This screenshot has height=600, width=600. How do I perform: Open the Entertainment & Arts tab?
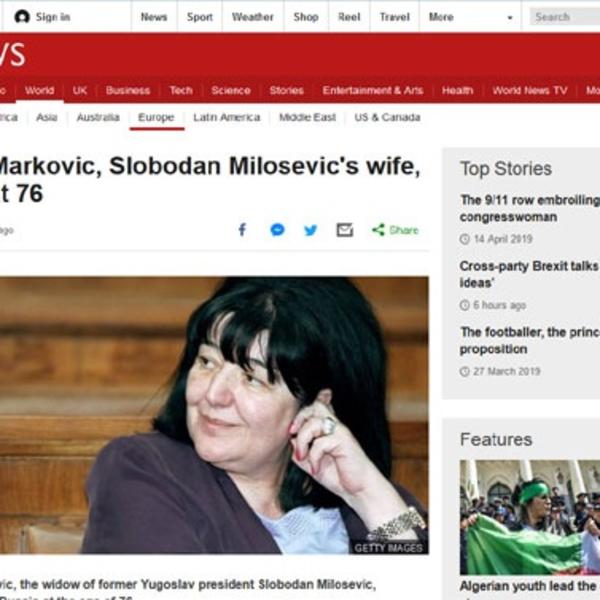pyautogui.click(x=373, y=90)
